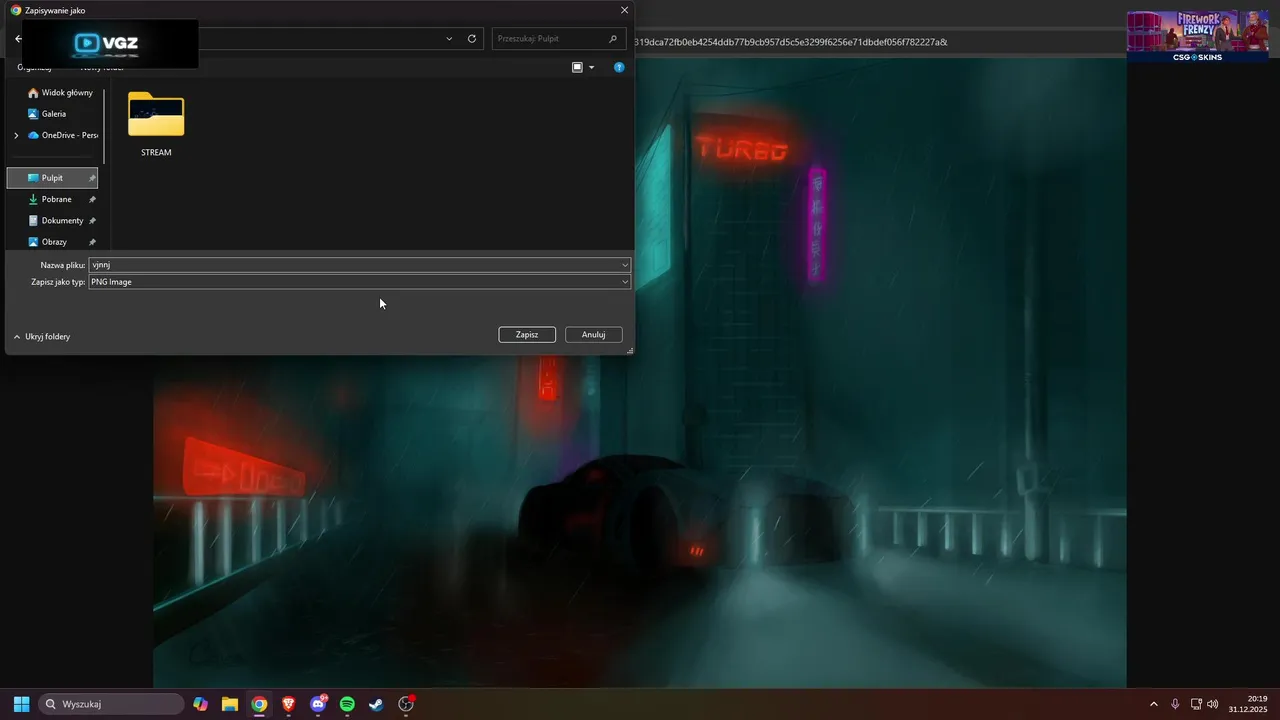Open the CSG Skins Firework Frenzy banner
This screenshot has width=1280, height=720.
click(x=1197, y=36)
